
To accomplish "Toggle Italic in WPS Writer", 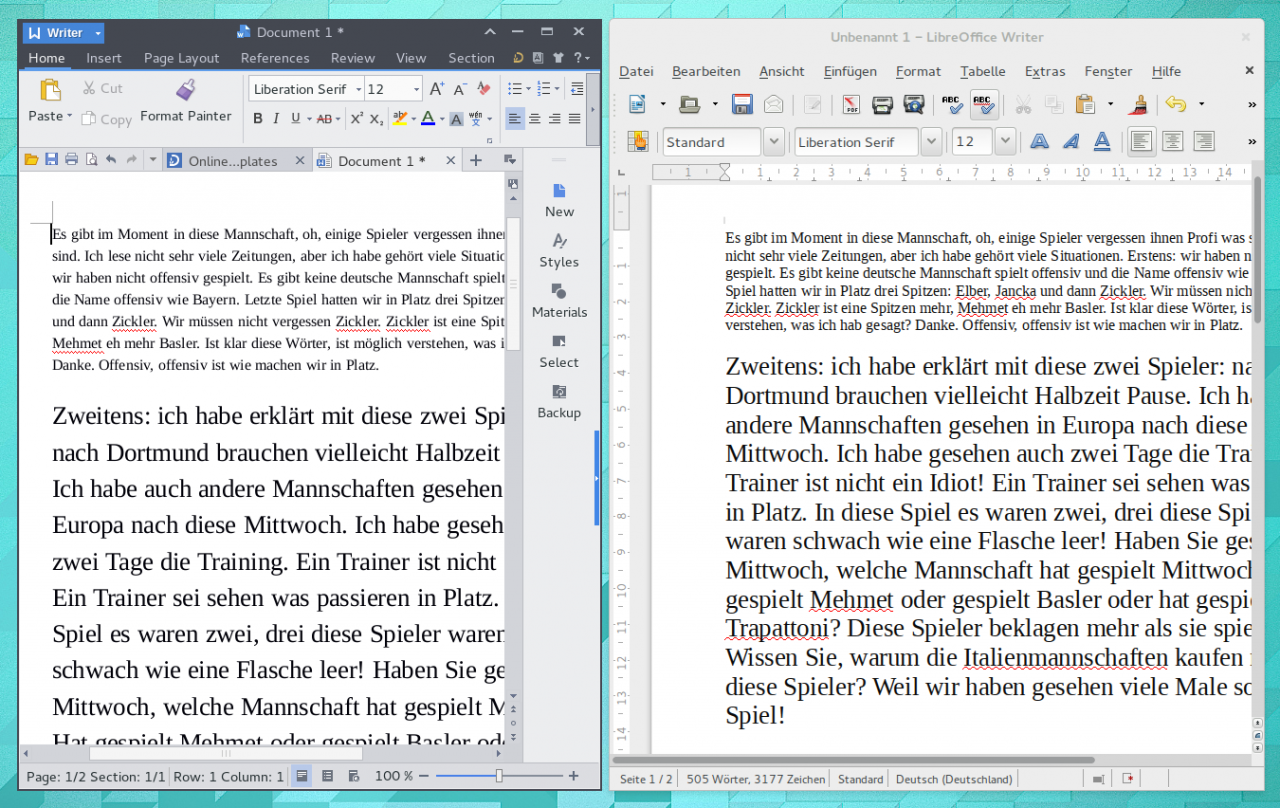I will [276, 119].
